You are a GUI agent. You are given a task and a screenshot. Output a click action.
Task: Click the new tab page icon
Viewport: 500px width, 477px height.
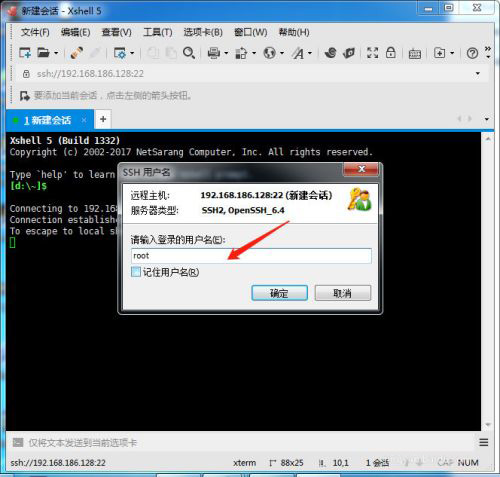(440, 53)
